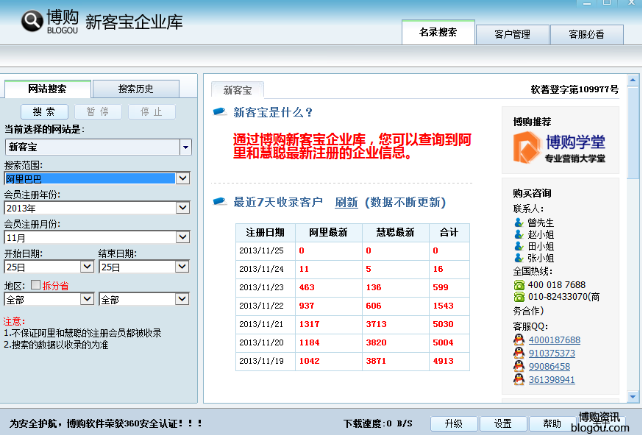Click the Blogou magnifier logo icon

point(32,19)
